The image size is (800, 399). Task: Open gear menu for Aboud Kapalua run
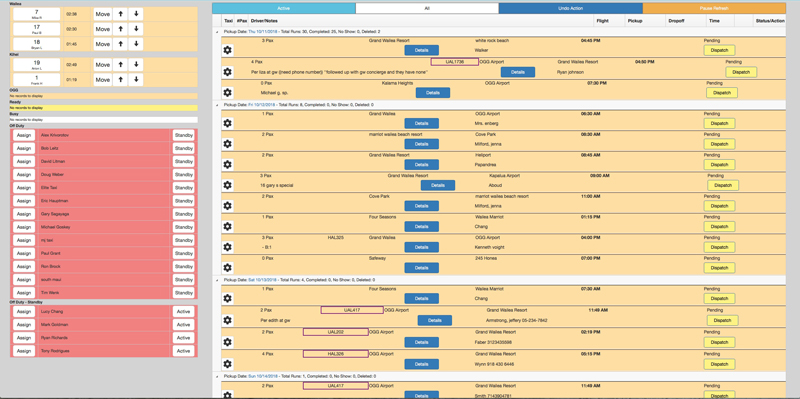(x=228, y=185)
